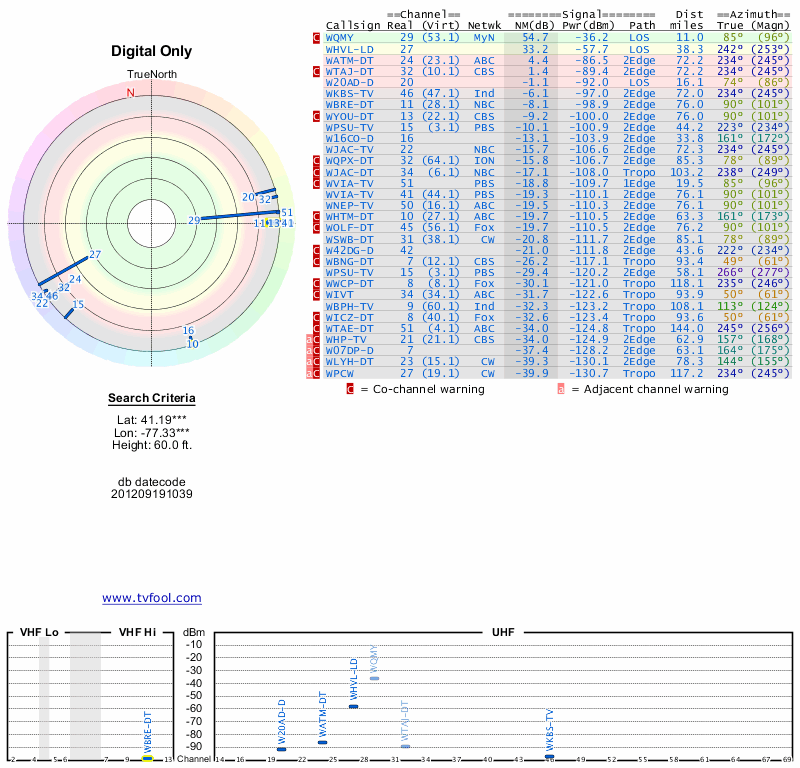This screenshot has width=800, height=768.
Task: Click the co-channel warning icon beside WYOU-DT
Action: pos(317,116)
